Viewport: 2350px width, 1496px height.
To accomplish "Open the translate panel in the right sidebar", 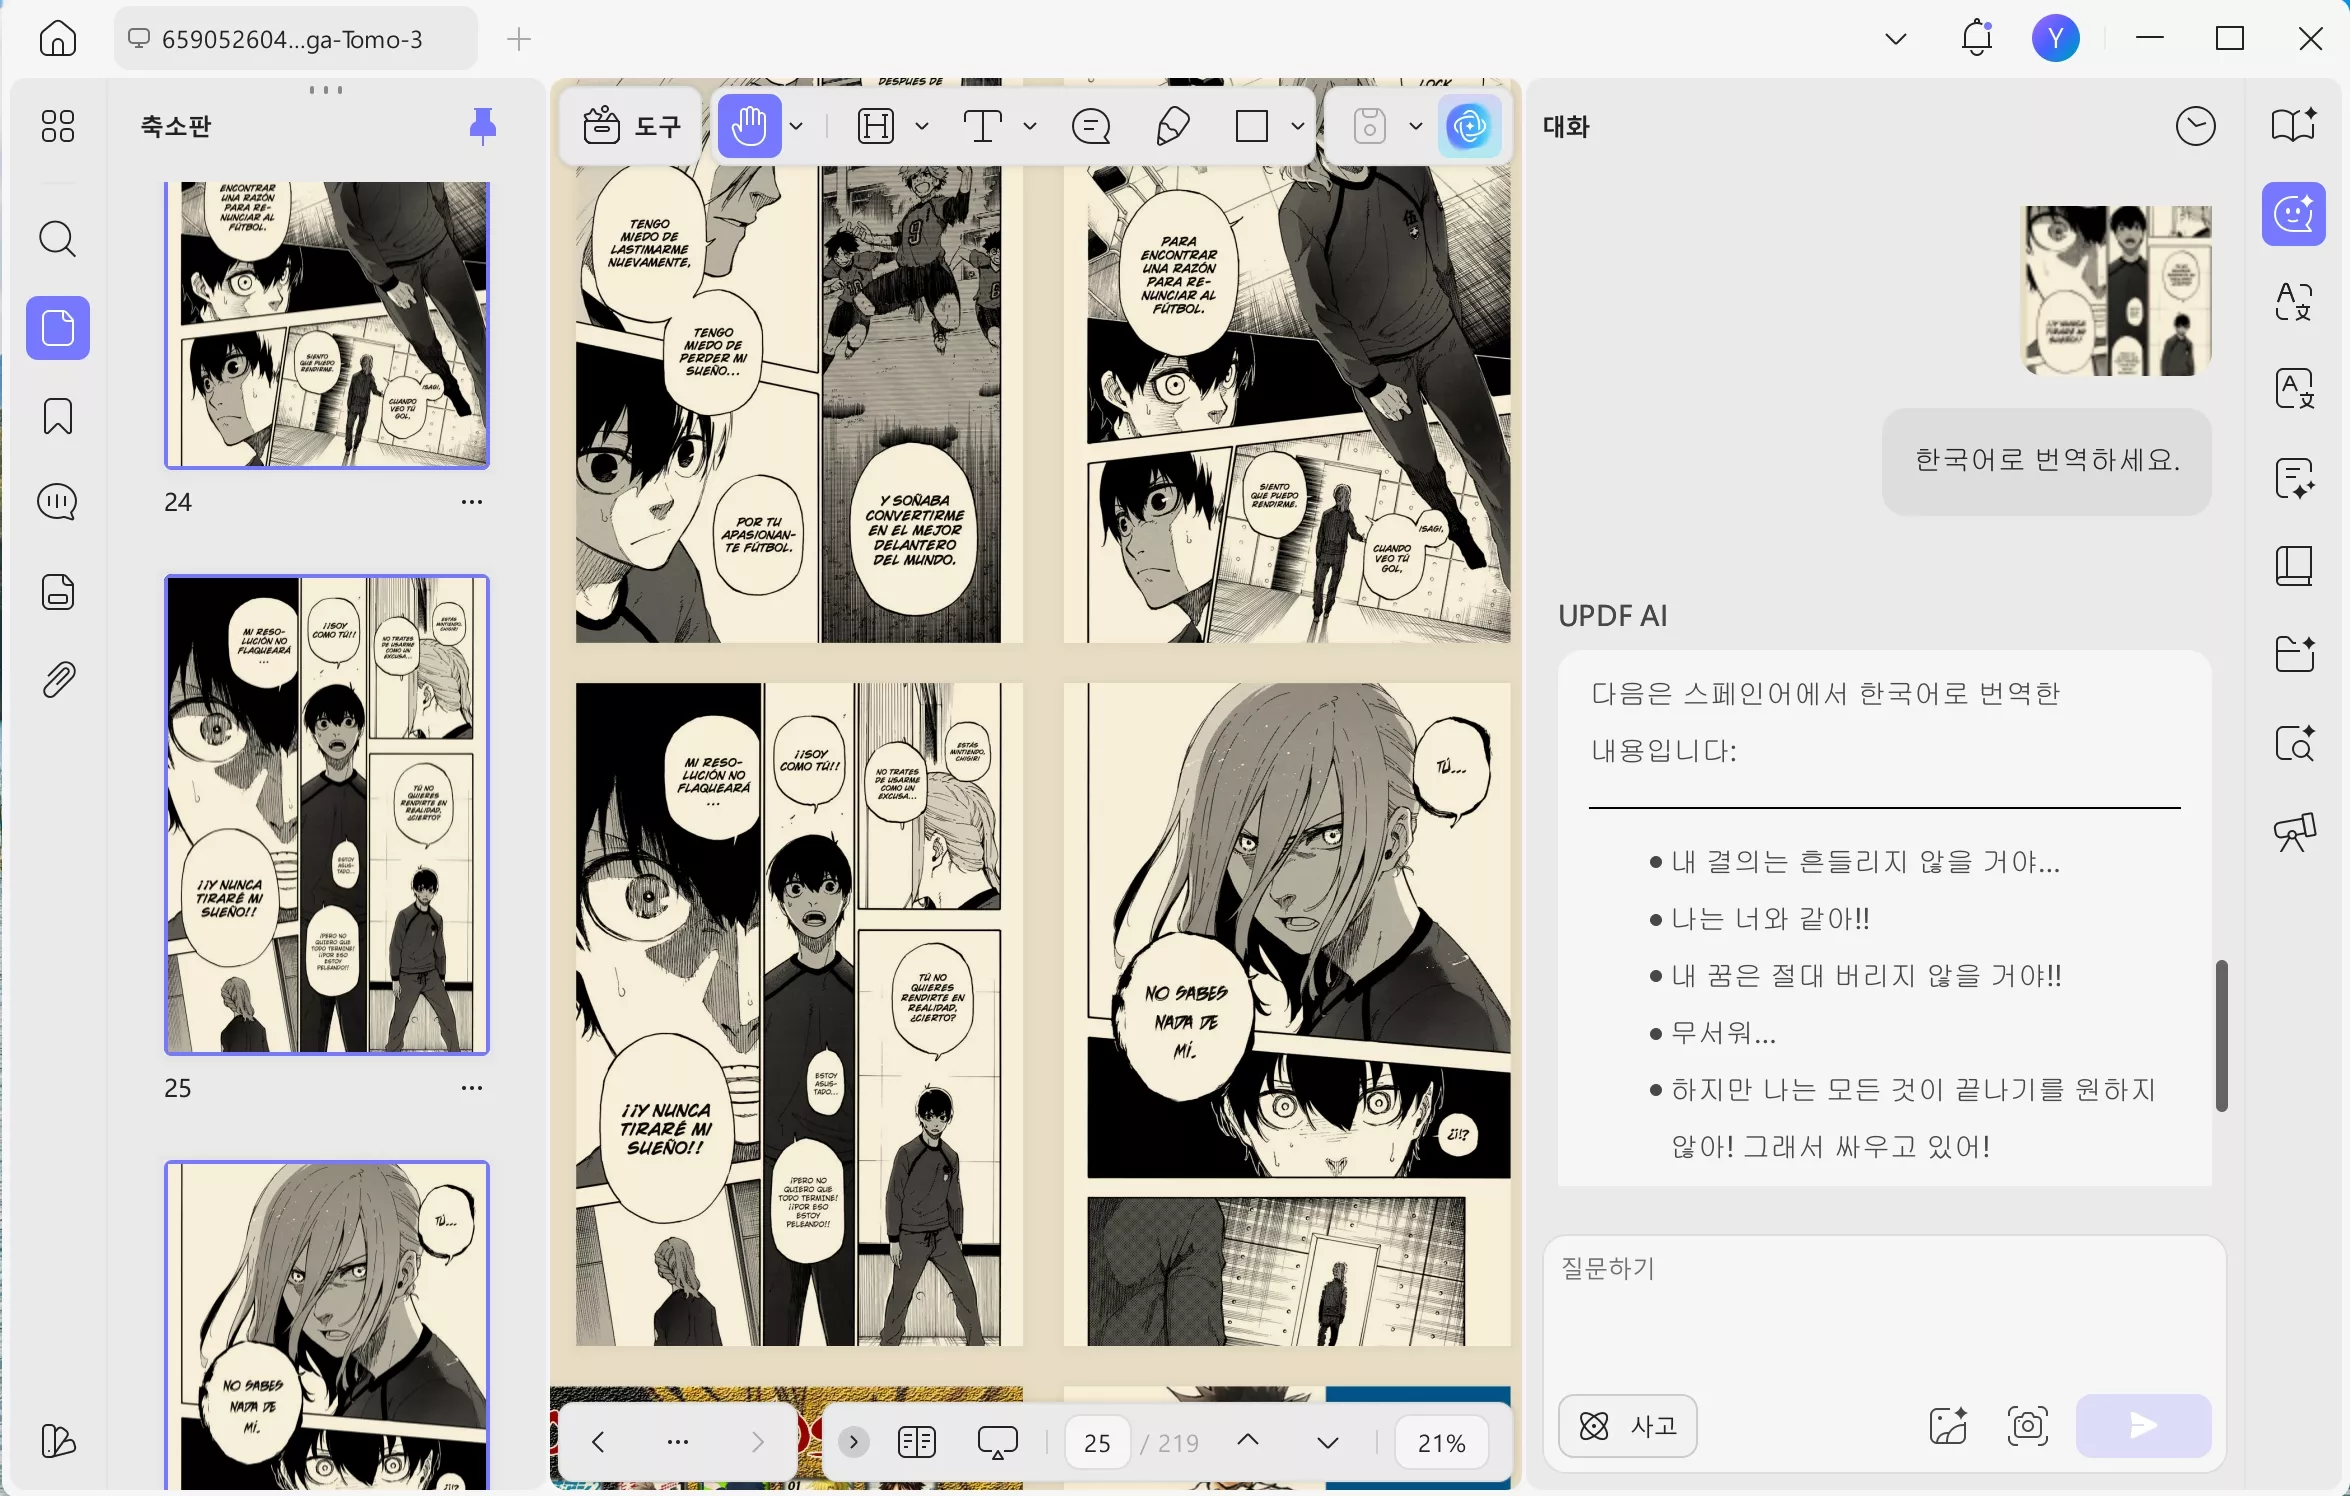I will pyautogui.click(x=2294, y=301).
